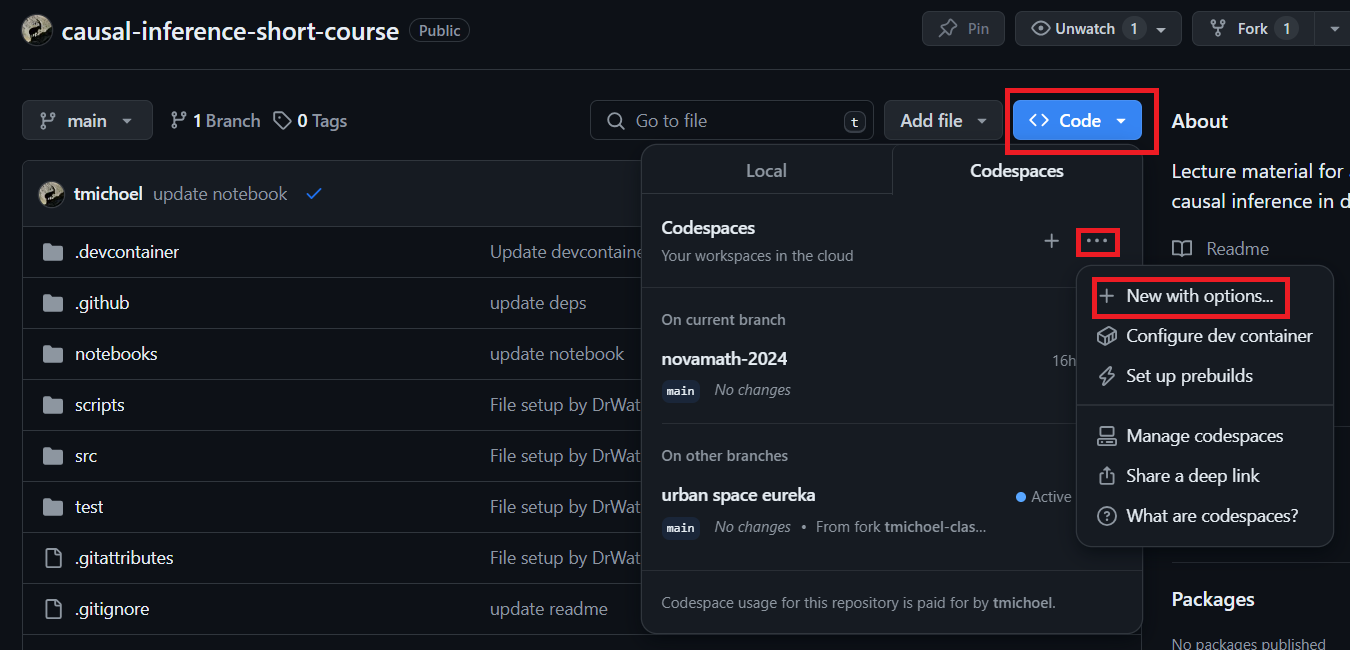Click the Public visibility badge
The image size is (1350, 650).
(439, 31)
